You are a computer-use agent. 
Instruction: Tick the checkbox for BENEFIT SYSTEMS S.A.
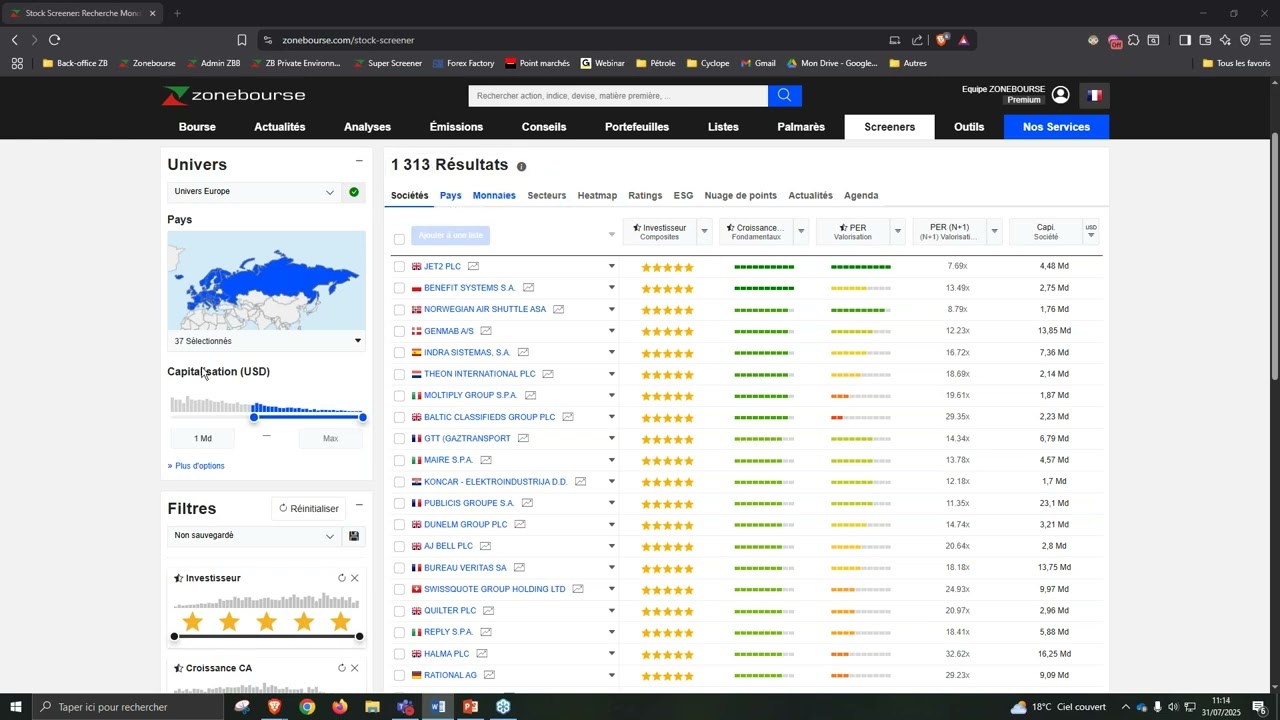point(399,288)
